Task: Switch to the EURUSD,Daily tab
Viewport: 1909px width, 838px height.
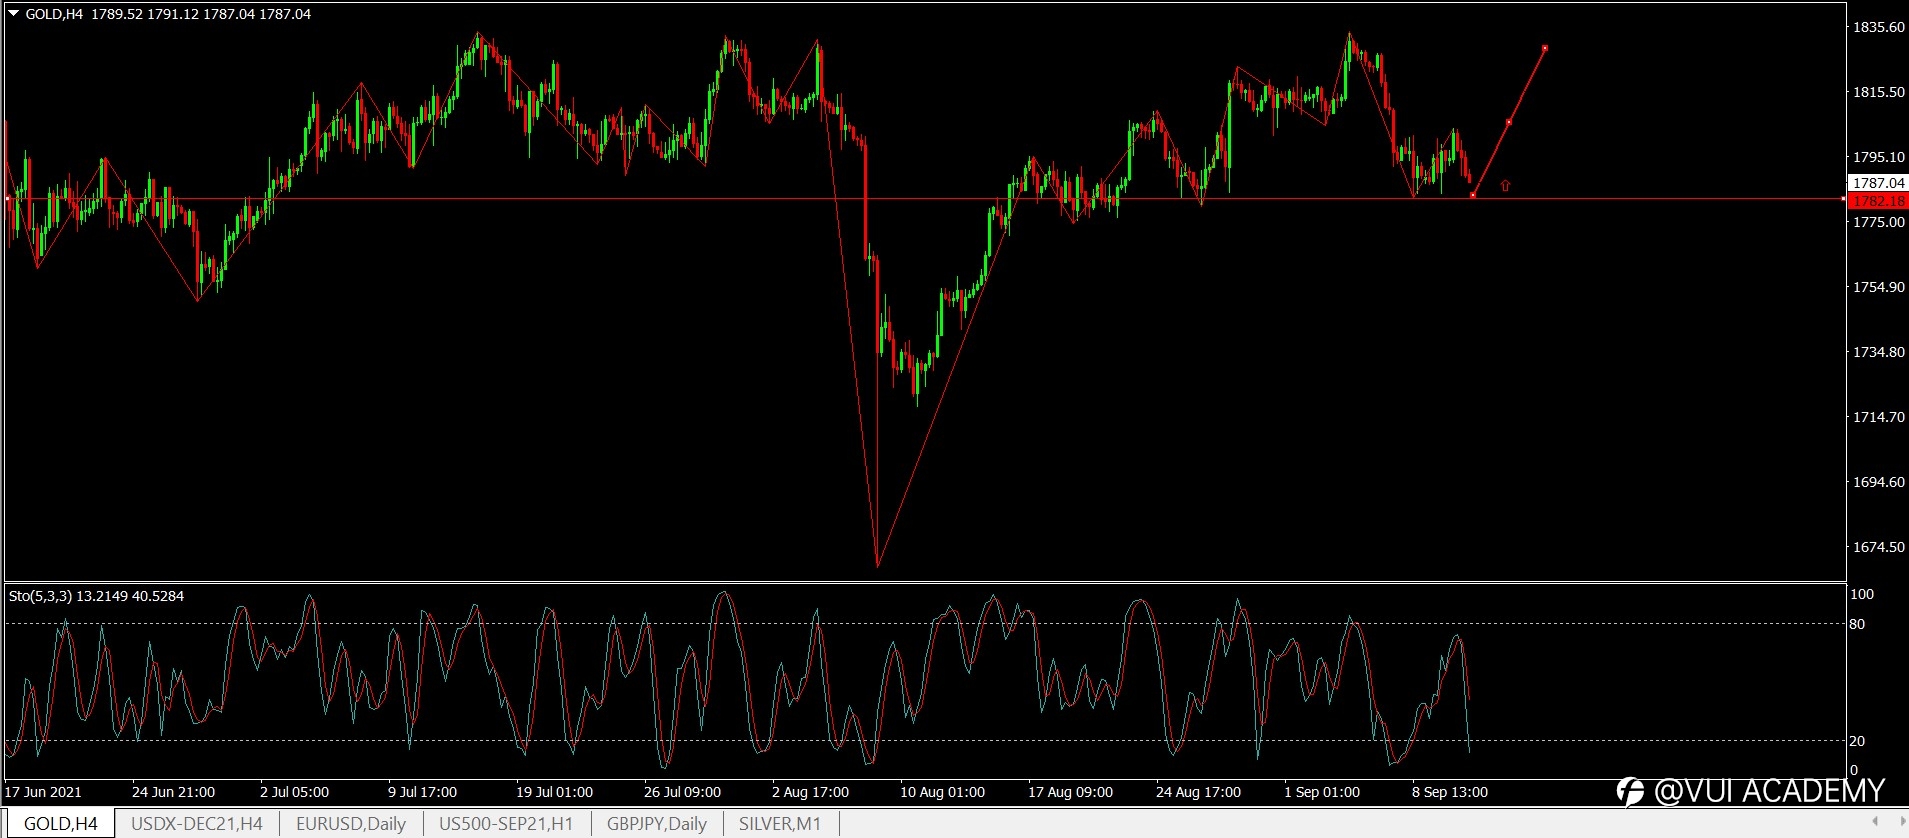Action: (x=351, y=824)
